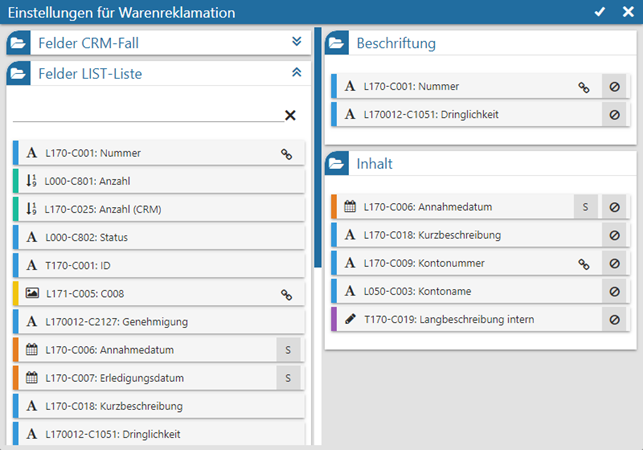The image size is (643, 450).
Task: Click link icon on L171-C005: C008
Action: 286,294
